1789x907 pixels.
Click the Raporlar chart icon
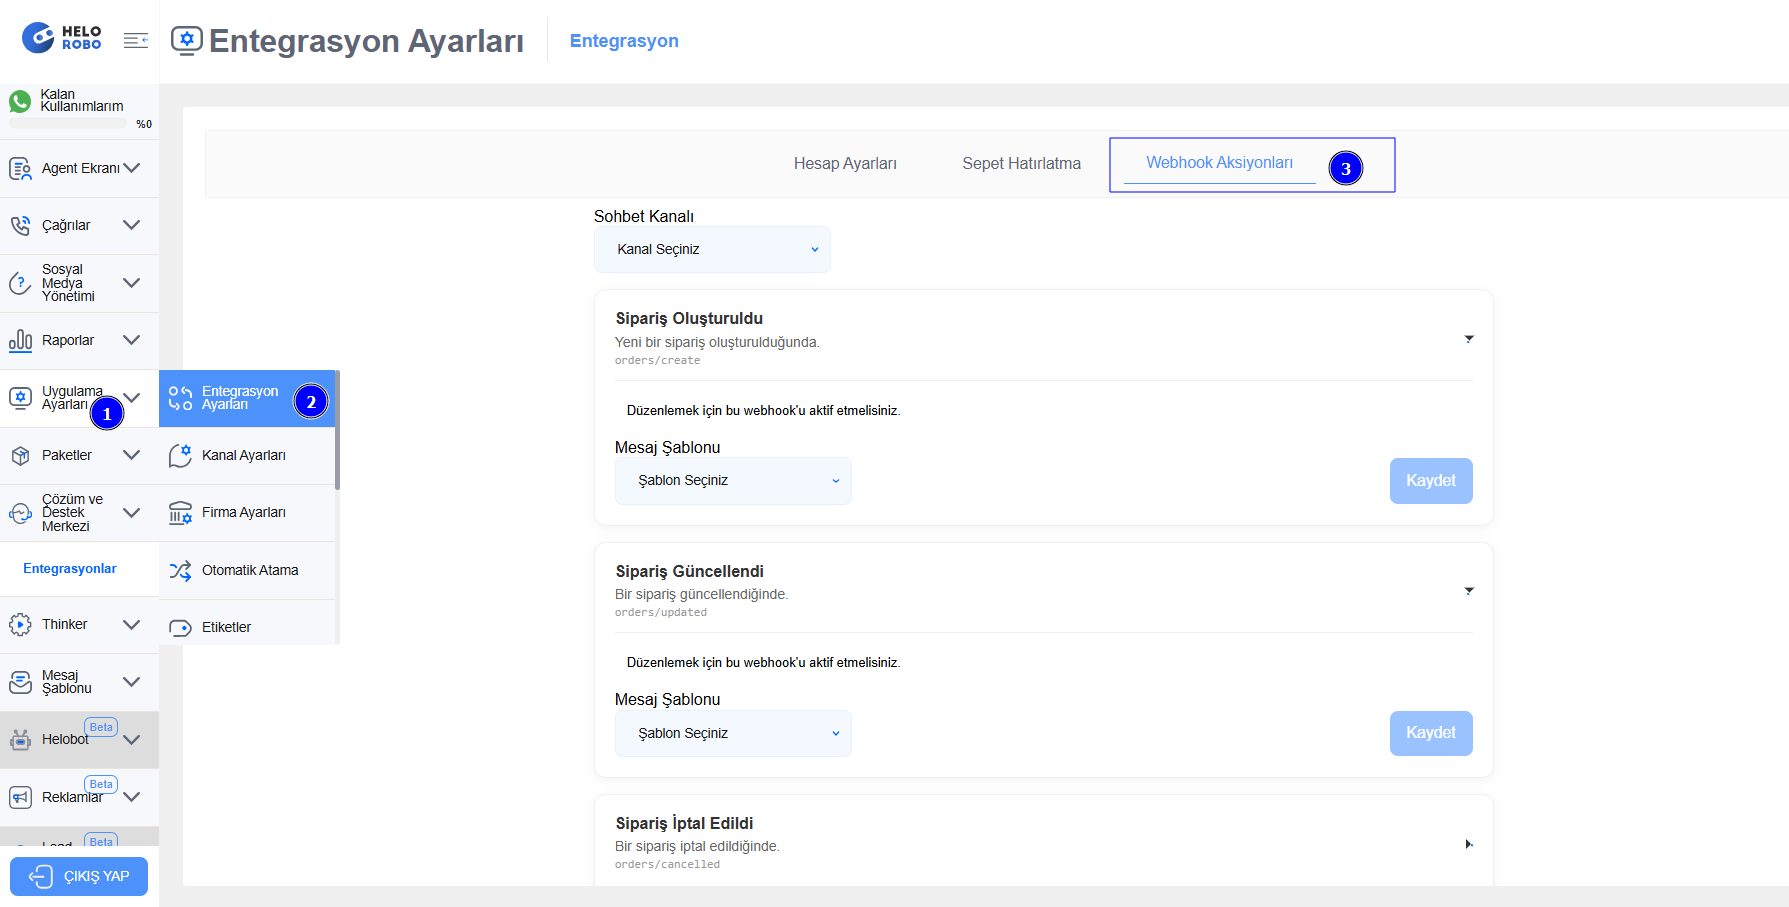tap(20, 340)
